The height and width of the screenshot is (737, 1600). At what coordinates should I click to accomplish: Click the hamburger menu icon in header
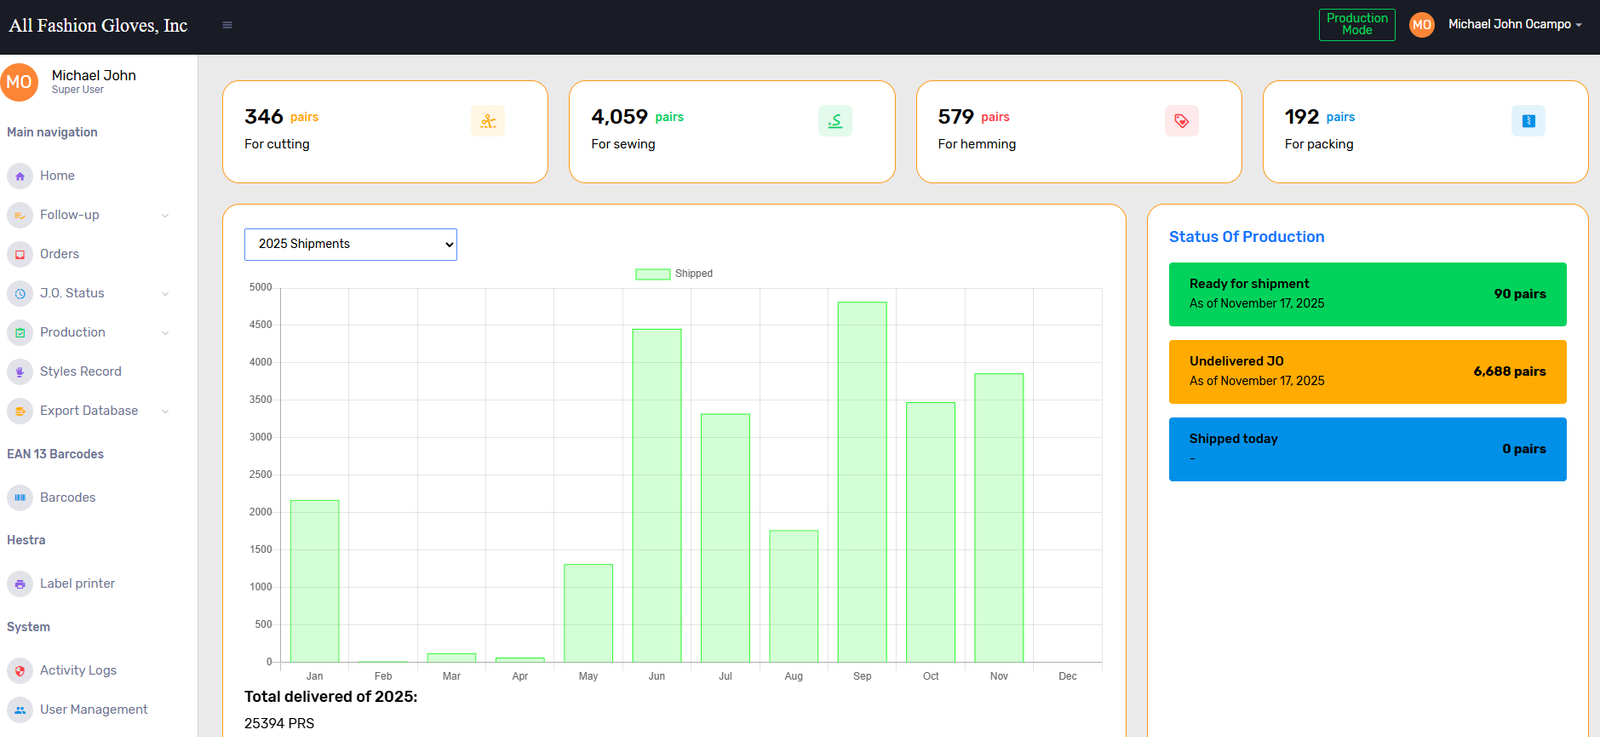point(227,25)
